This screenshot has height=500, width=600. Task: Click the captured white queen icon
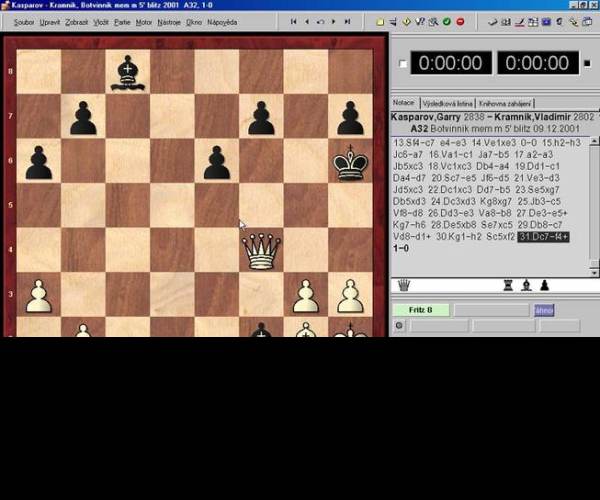pyautogui.click(x=404, y=285)
